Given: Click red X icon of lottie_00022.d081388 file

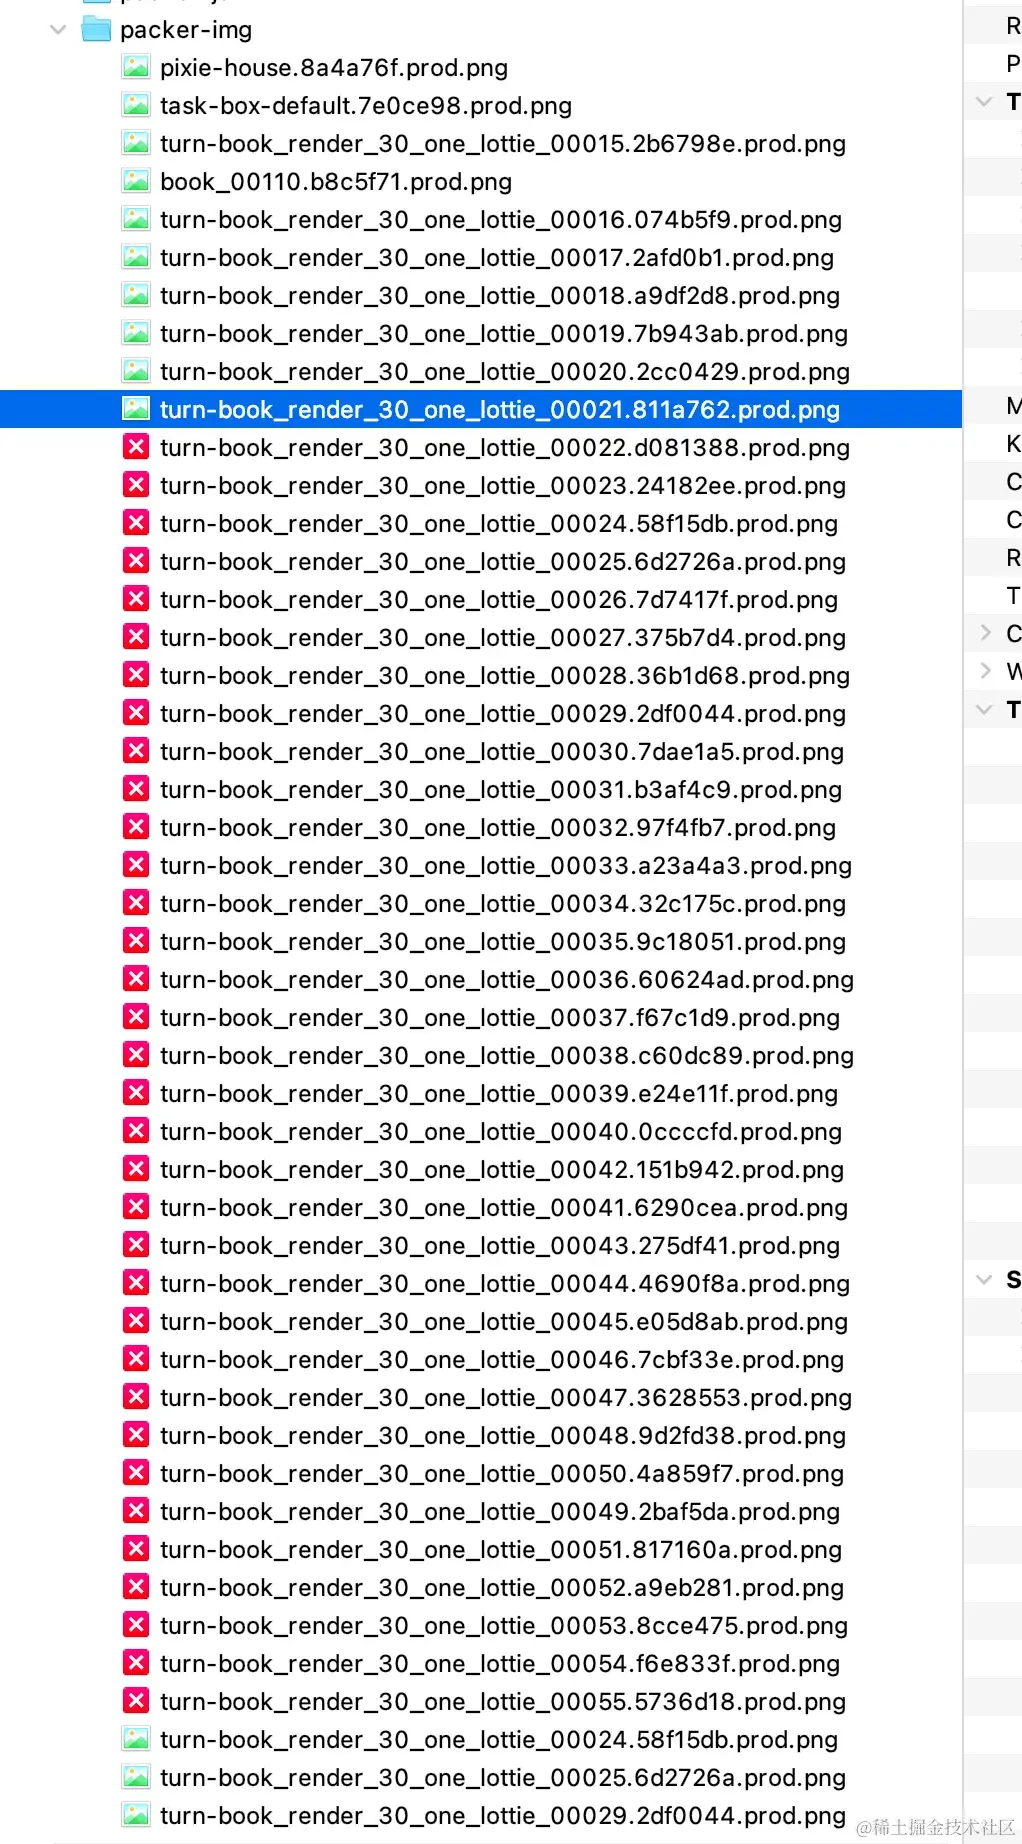Looking at the screenshot, I should (136, 448).
